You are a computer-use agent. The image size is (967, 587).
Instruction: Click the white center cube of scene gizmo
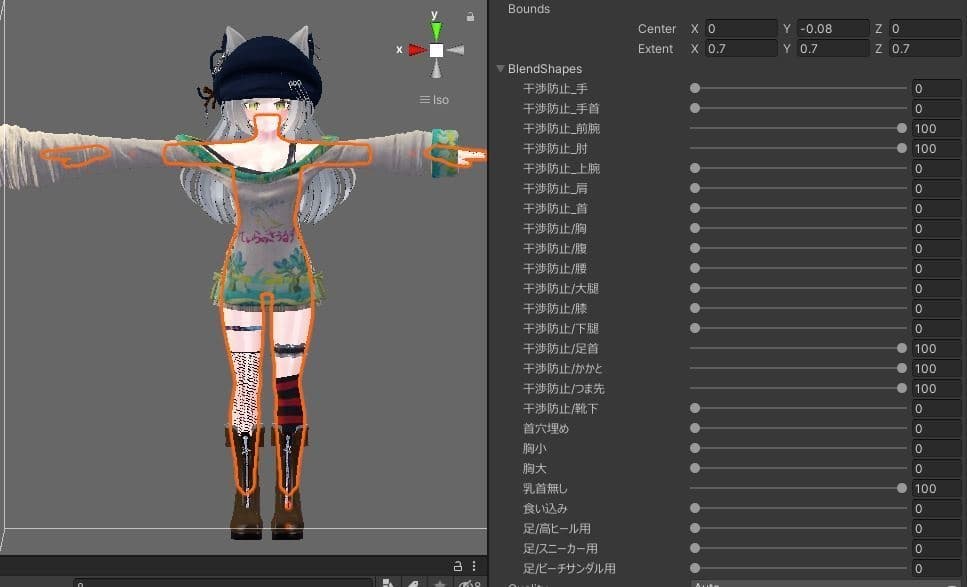(x=436, y=49)
